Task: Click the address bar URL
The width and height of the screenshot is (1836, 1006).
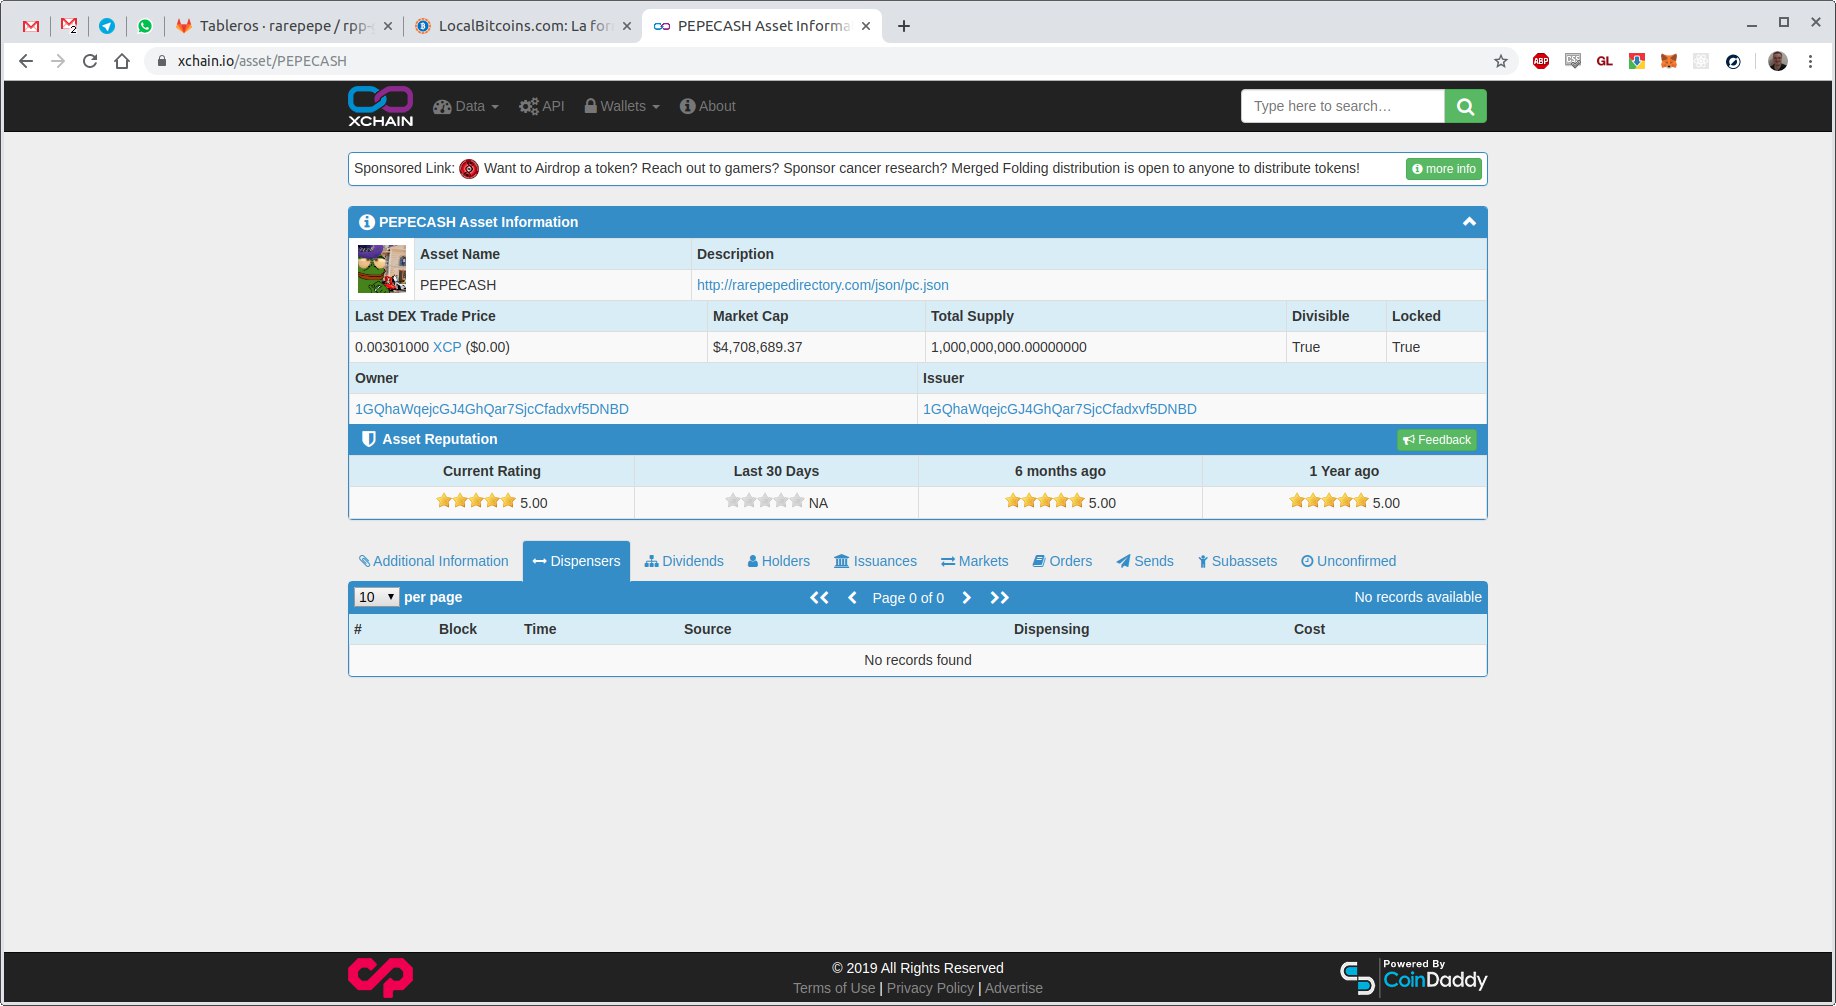Action: coord(262,61)
